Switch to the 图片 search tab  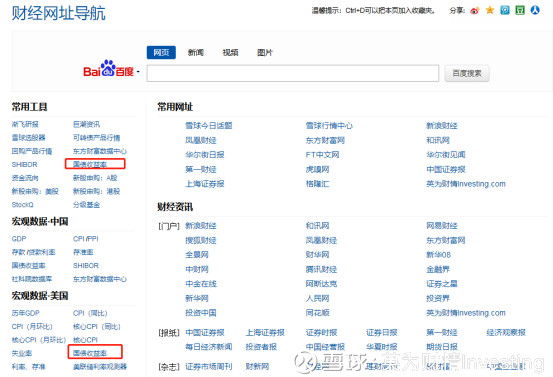(265, 53)
